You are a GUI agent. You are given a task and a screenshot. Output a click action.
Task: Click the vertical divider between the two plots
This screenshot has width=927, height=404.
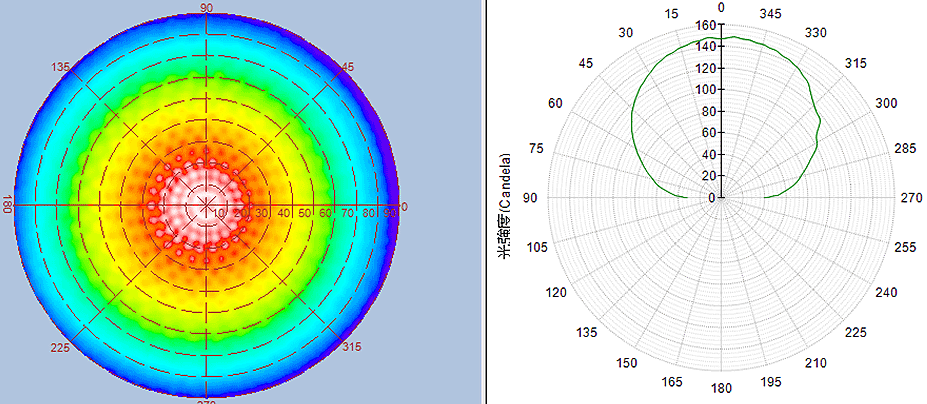(x=485, y=202)
